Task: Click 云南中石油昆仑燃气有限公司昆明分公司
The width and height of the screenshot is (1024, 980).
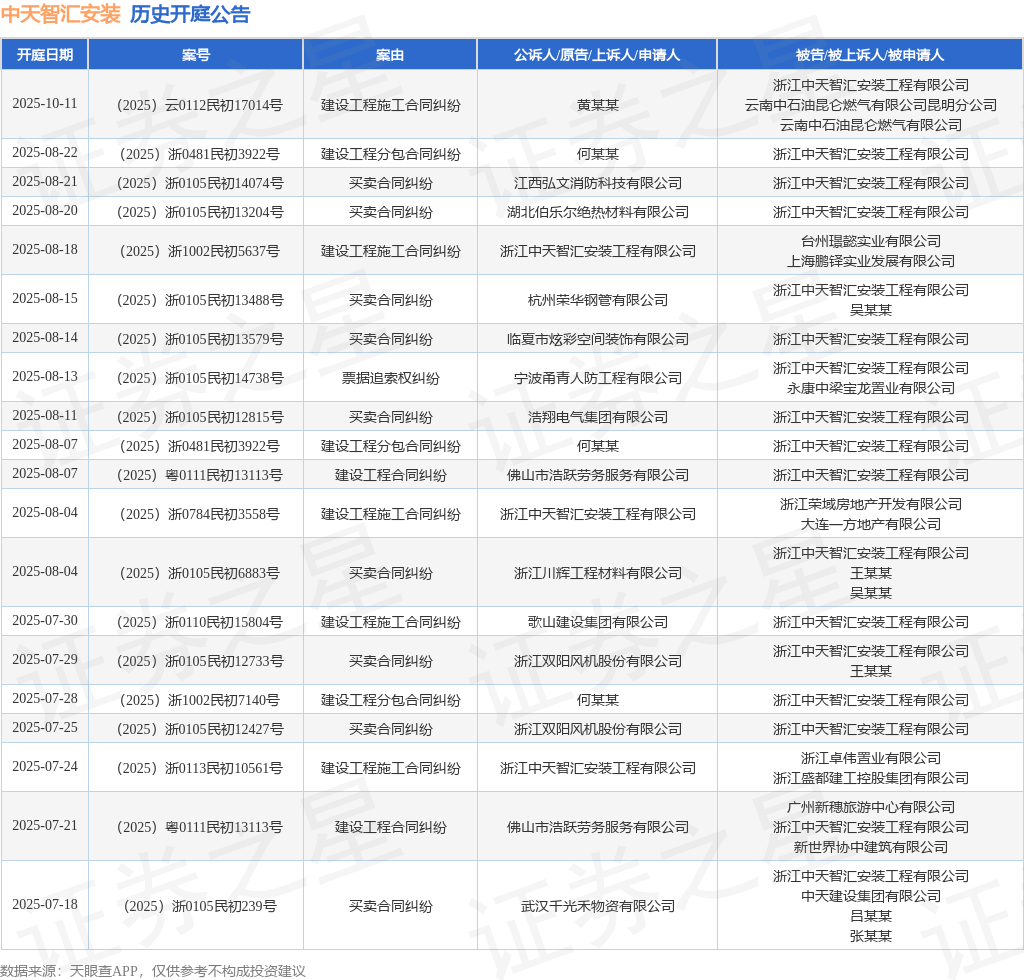Action: [871, 105]
